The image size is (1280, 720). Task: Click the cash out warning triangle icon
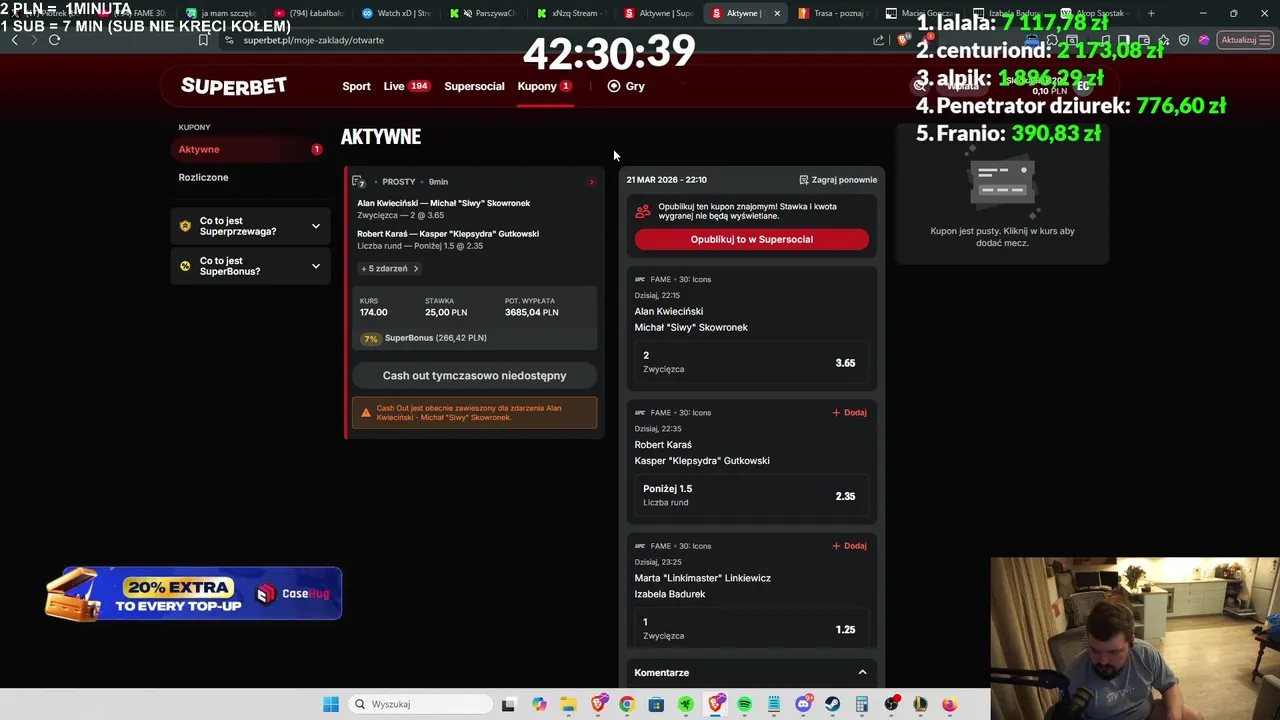(366, 412)
